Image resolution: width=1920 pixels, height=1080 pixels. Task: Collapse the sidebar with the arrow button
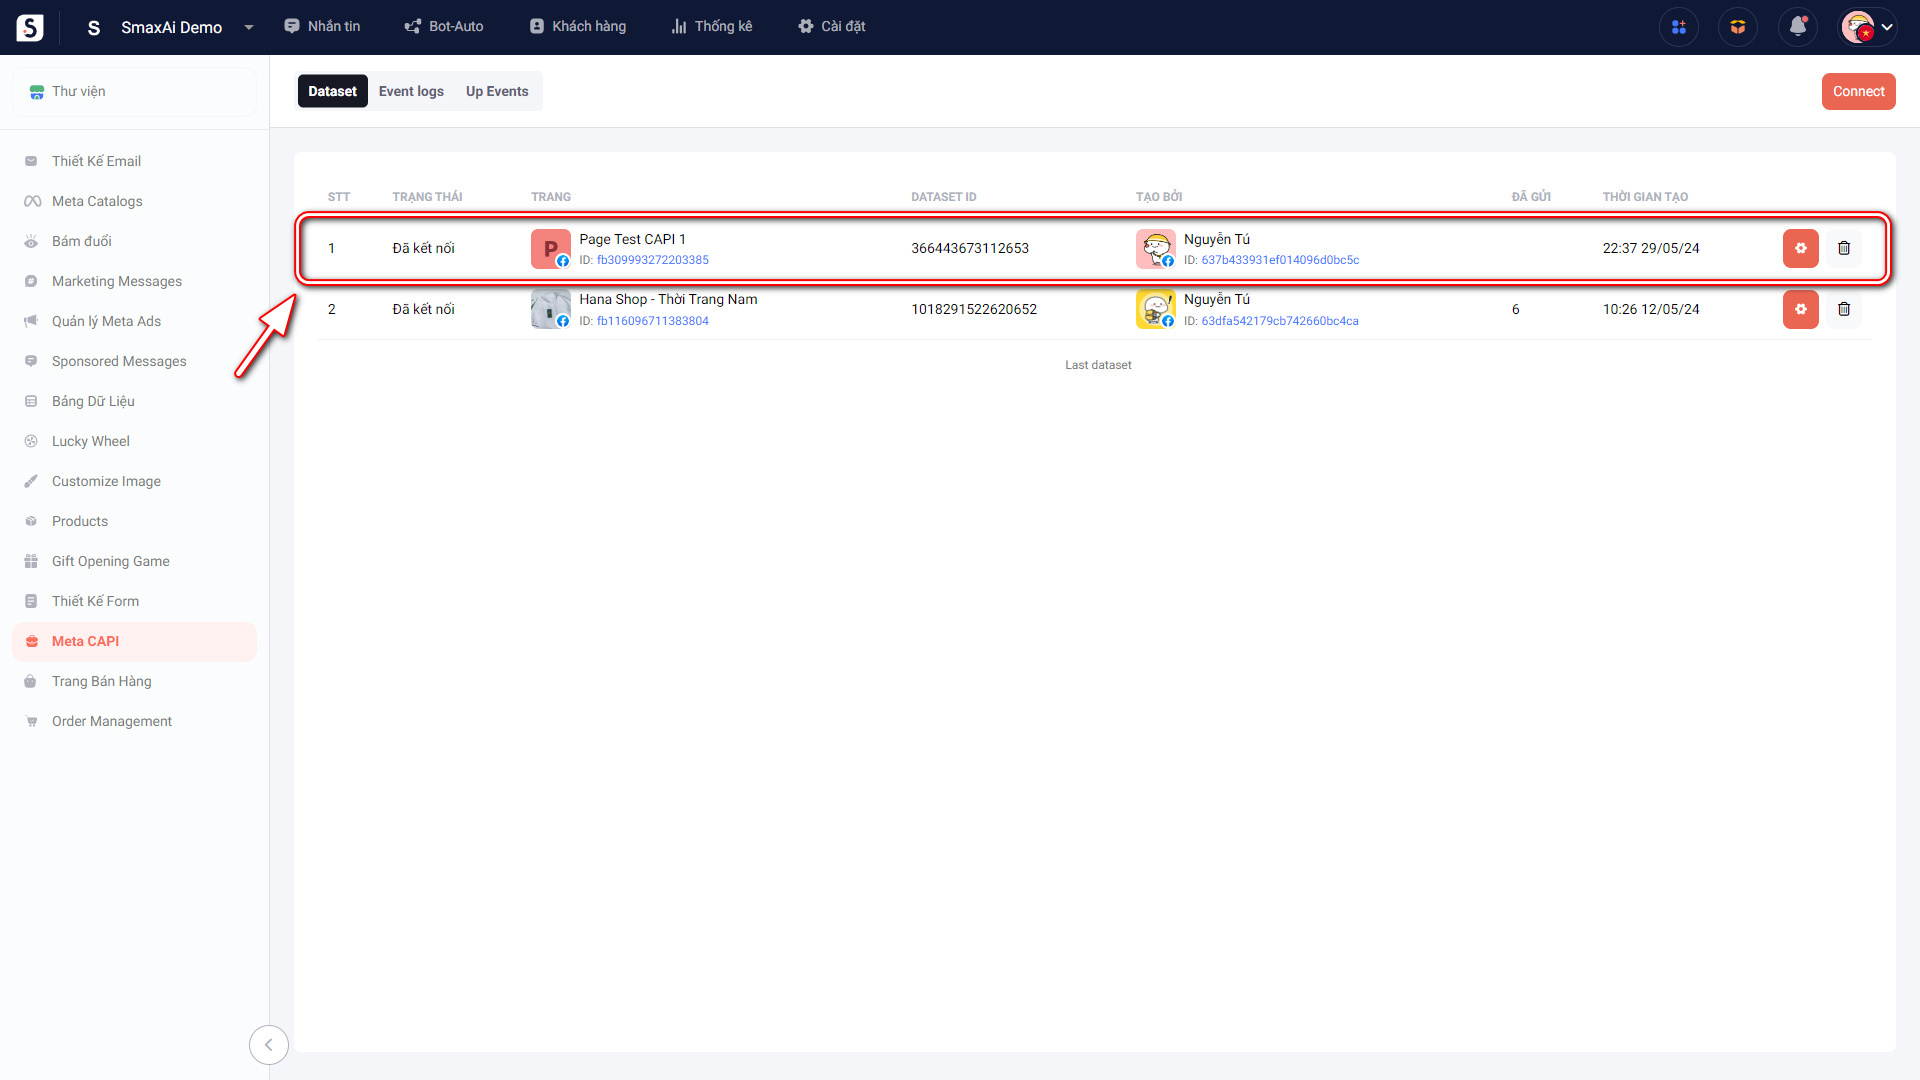click(x=268, y=1045)
